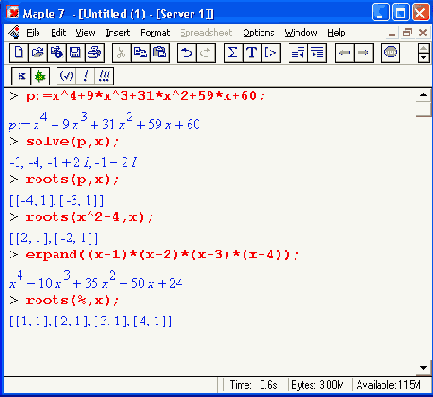Open the Options menu
The width and height of the screenshot is (433, 397).
258,33
